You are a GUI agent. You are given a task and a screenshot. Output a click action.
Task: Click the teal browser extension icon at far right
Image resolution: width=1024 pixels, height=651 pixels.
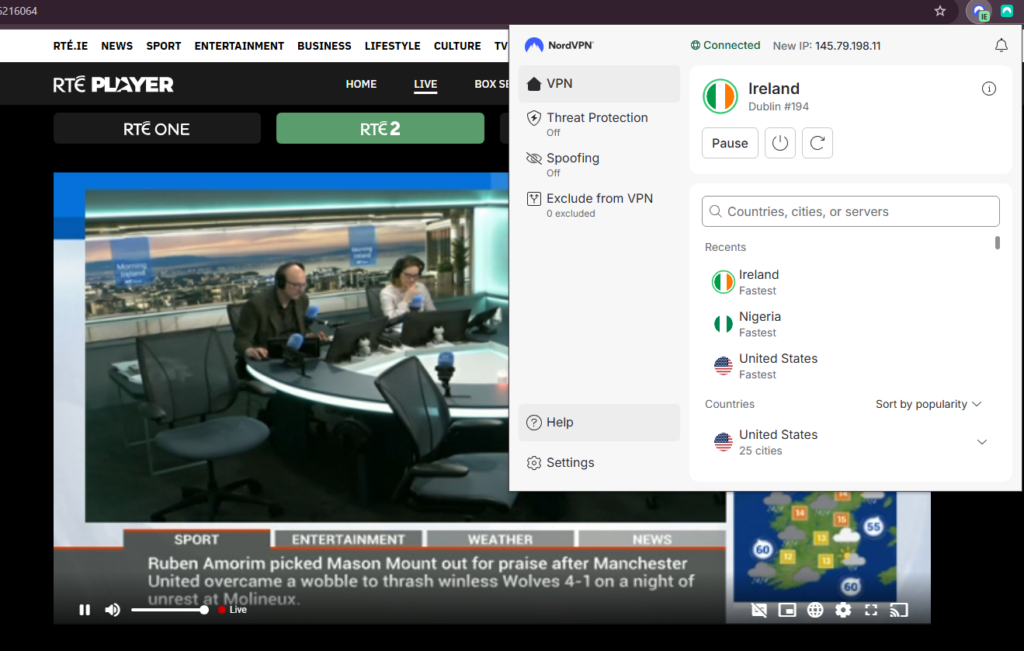[x=1007, y=11]
